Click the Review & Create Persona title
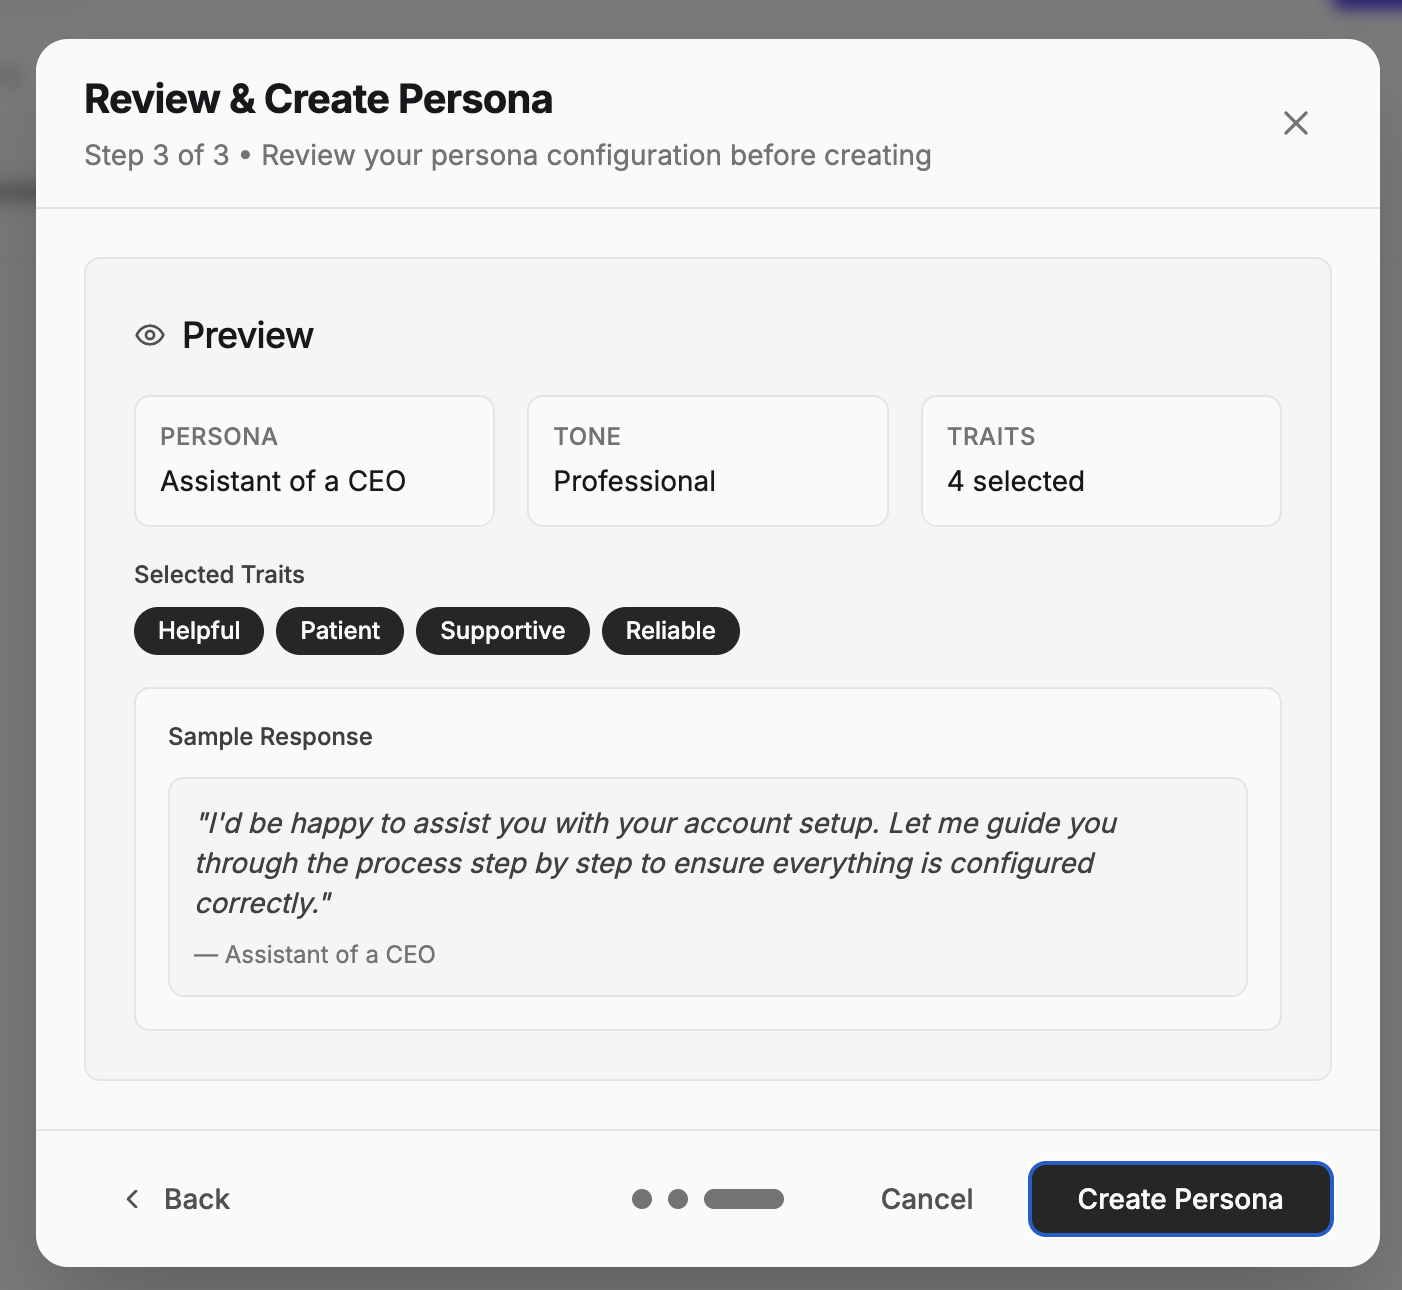The width and height of the screenshot is (1402, 1290). pyautogui.click(x=318, y=99)
